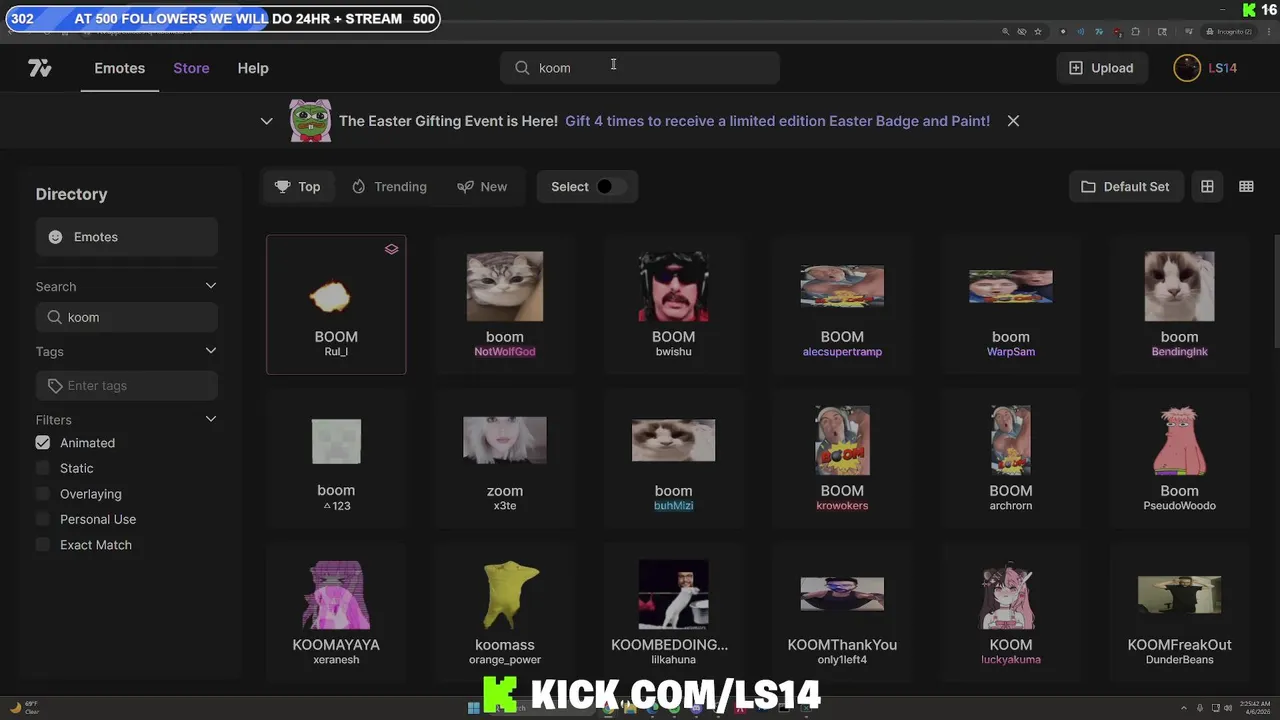
Task: Switch to compact grid view icon
Action: point(1246,187)
